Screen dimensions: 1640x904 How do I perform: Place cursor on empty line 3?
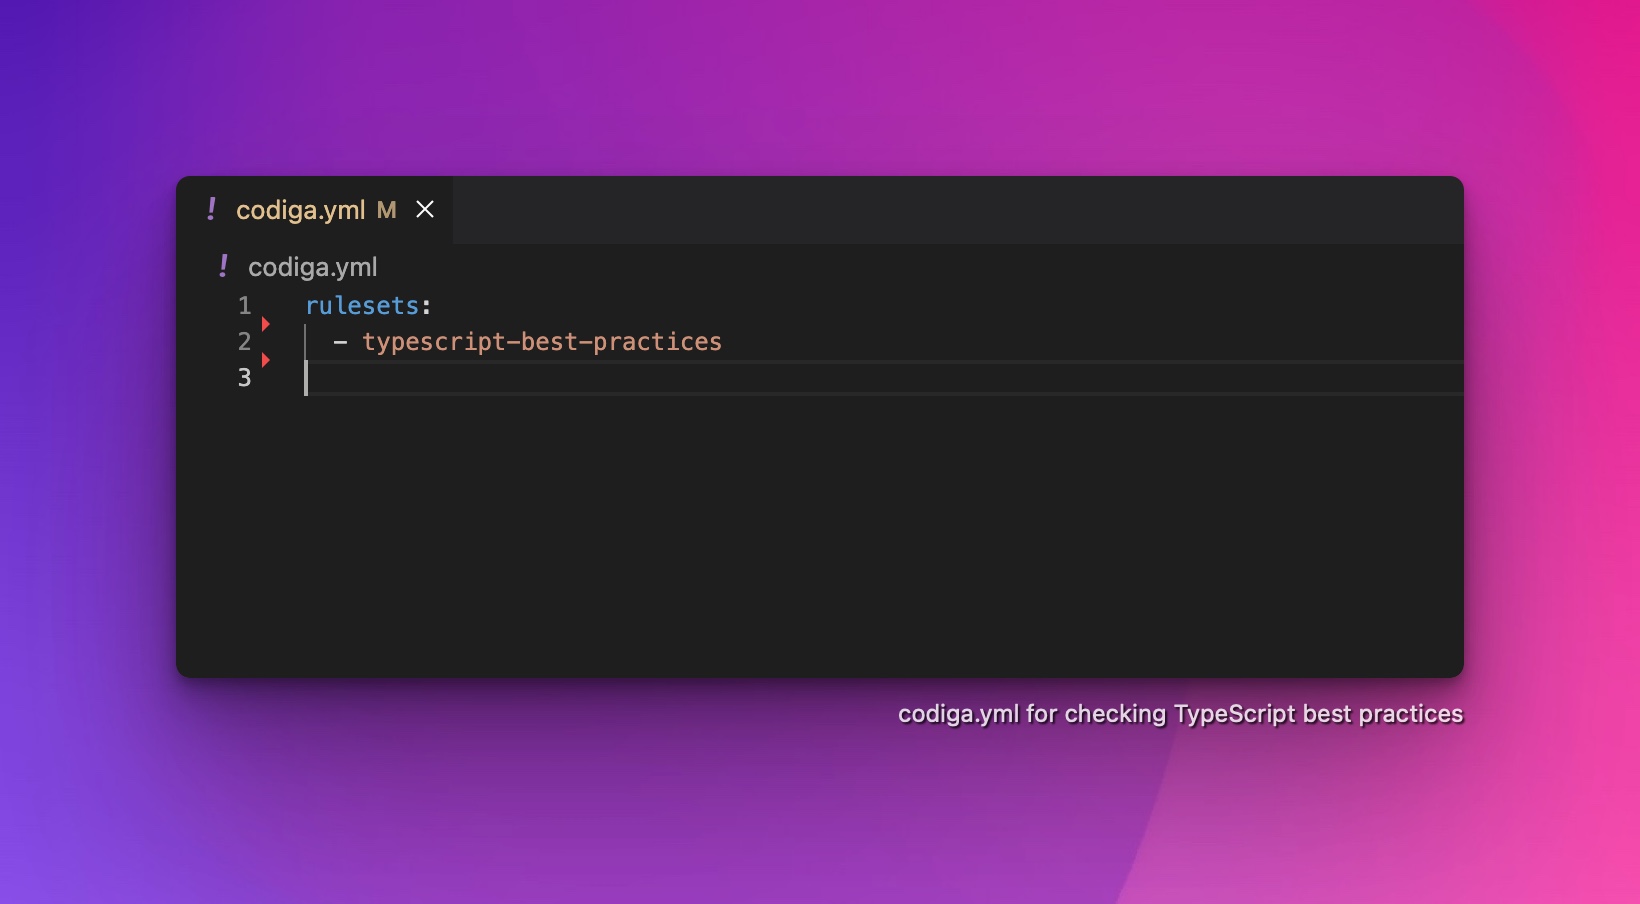pyautogui.click(x=884, y=378)
